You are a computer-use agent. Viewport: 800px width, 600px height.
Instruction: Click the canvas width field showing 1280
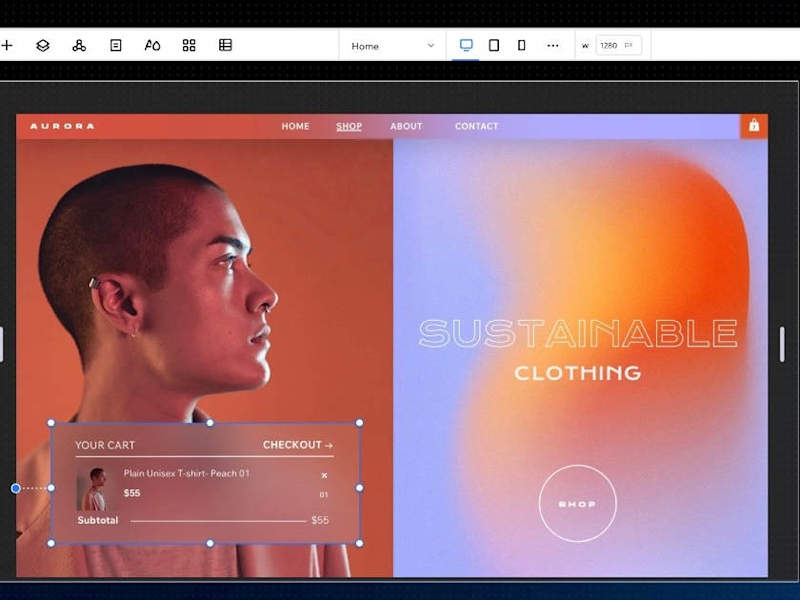(x=618, y=45)
